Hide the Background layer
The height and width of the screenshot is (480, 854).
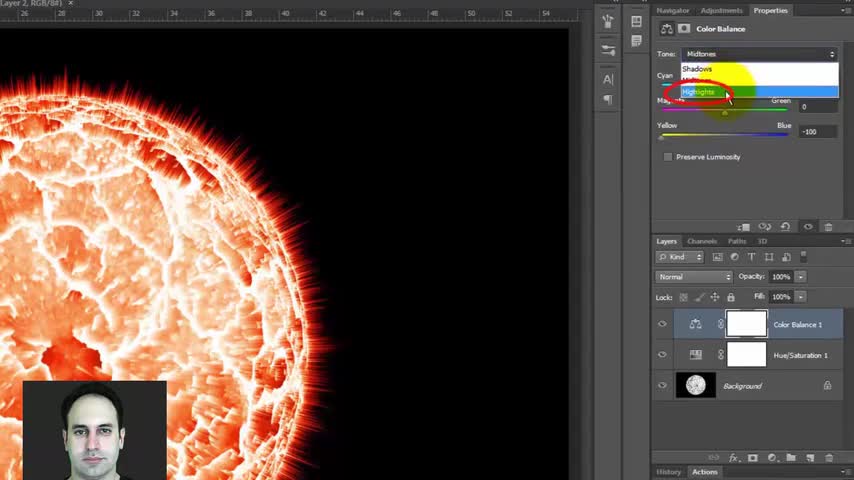[x=662, y=386]
